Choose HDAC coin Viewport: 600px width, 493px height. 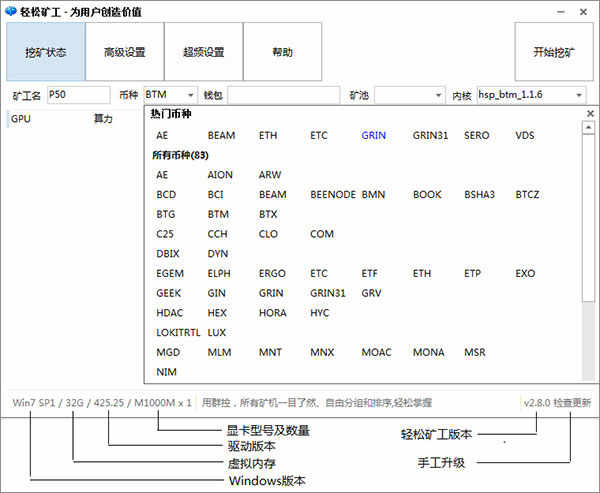170,313
